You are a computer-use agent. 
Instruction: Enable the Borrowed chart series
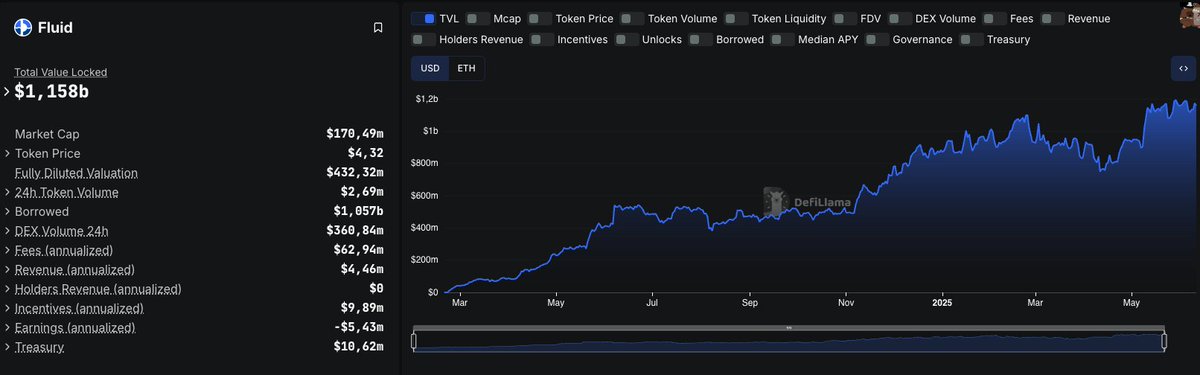point(701,39)
